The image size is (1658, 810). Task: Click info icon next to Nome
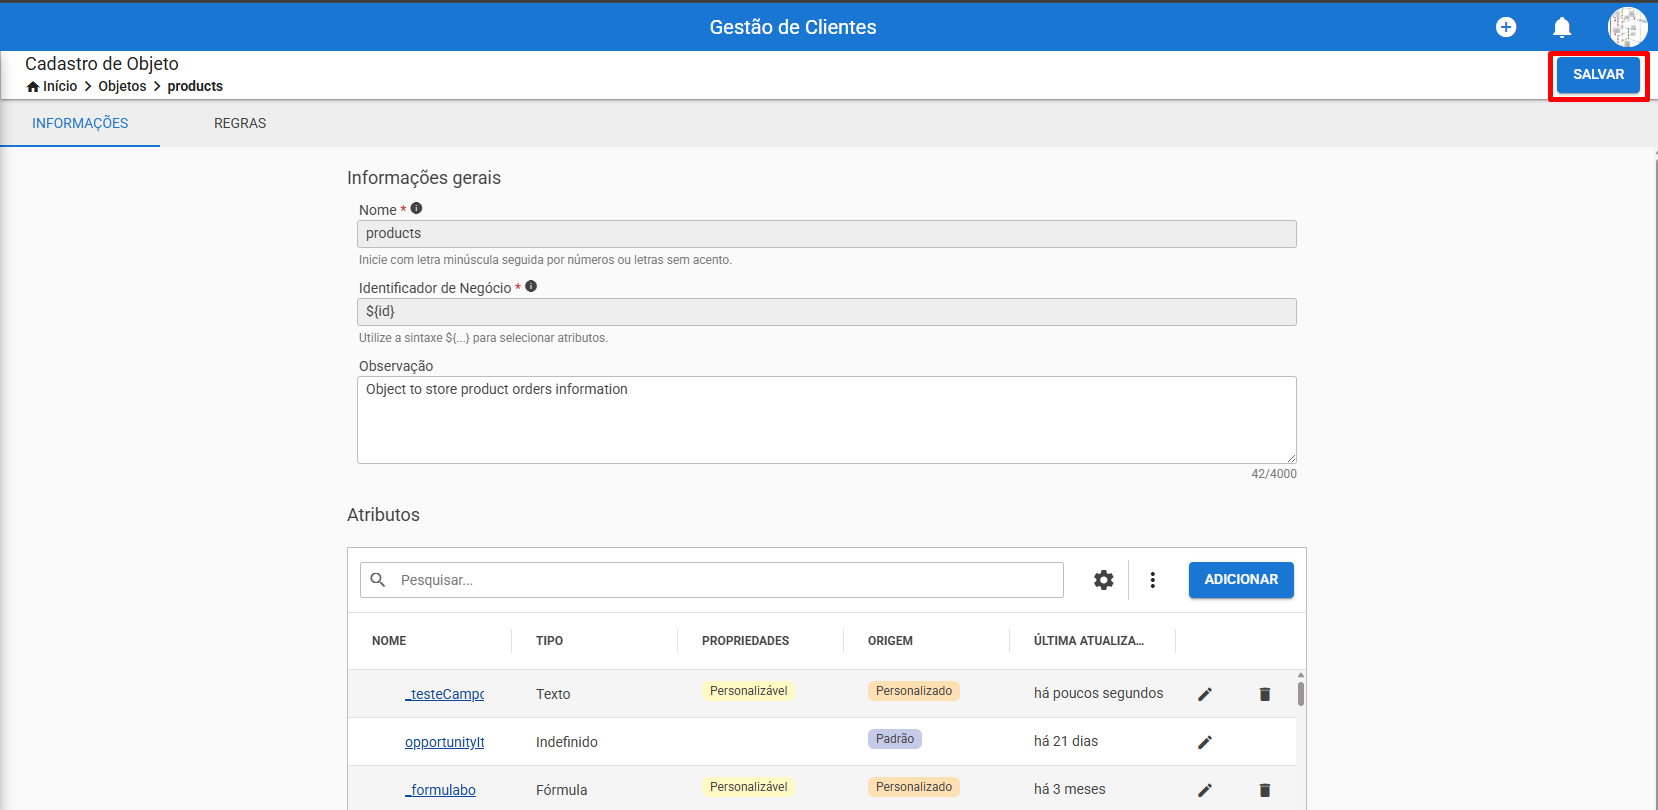coord(416,208)
